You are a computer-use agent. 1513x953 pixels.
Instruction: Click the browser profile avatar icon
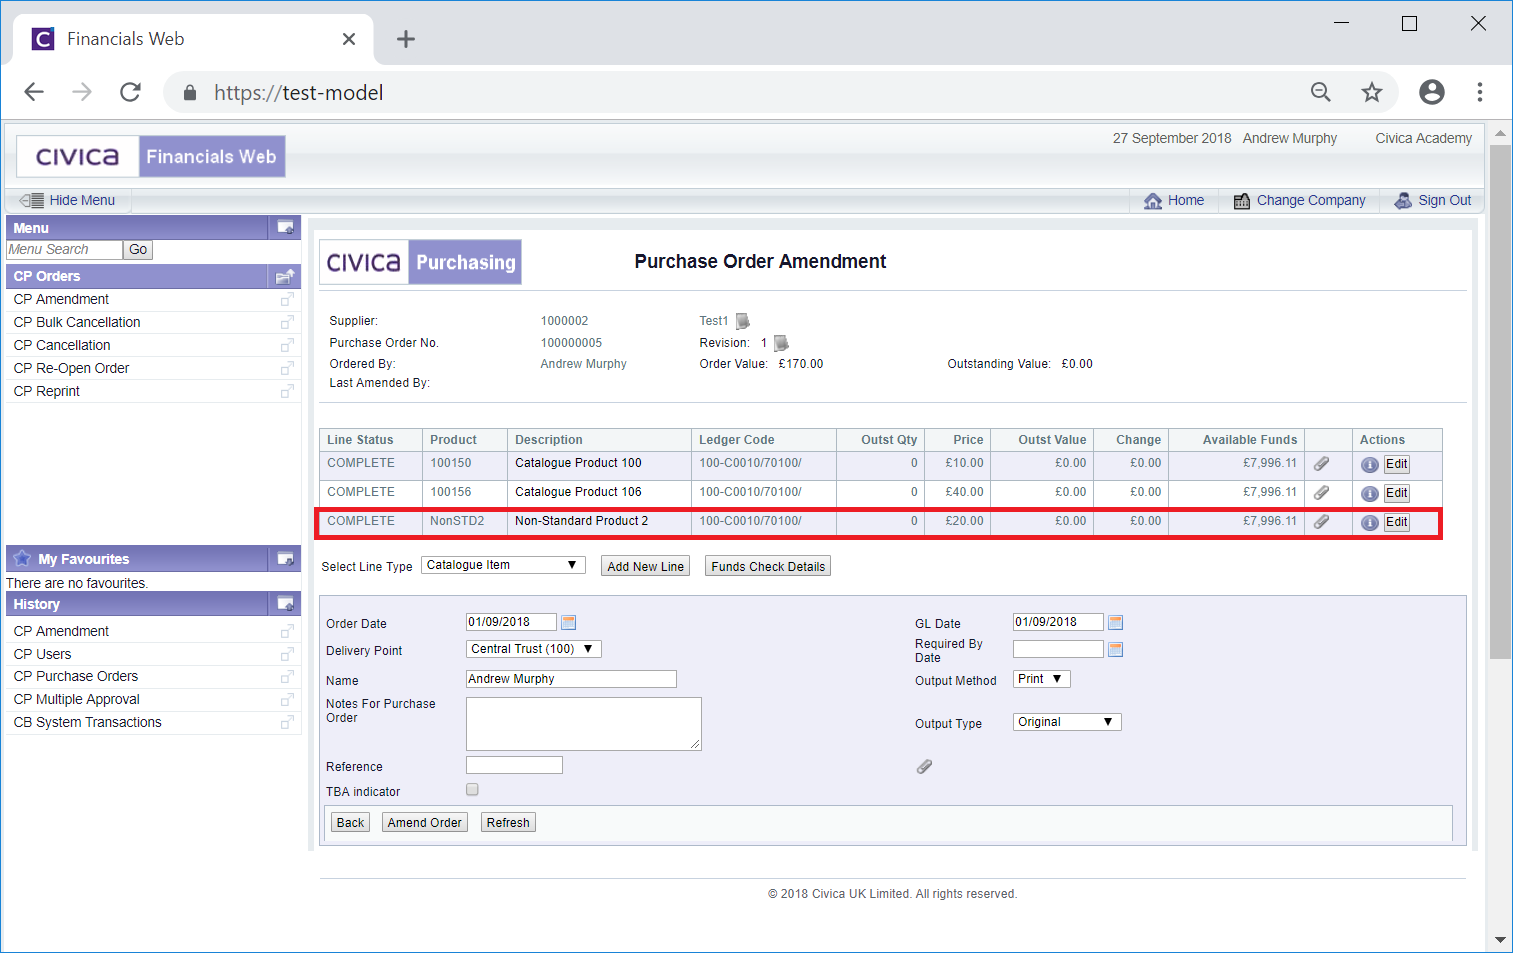click(x=1432, y=92)
